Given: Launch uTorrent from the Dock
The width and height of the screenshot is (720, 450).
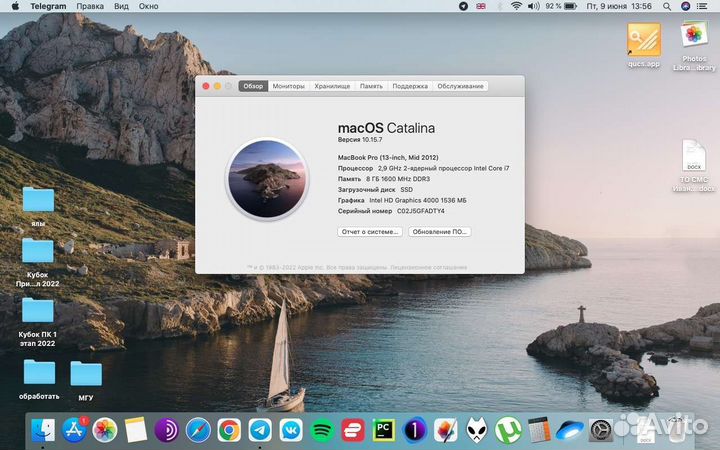Looking at the screenshot, I should point(507,430).
